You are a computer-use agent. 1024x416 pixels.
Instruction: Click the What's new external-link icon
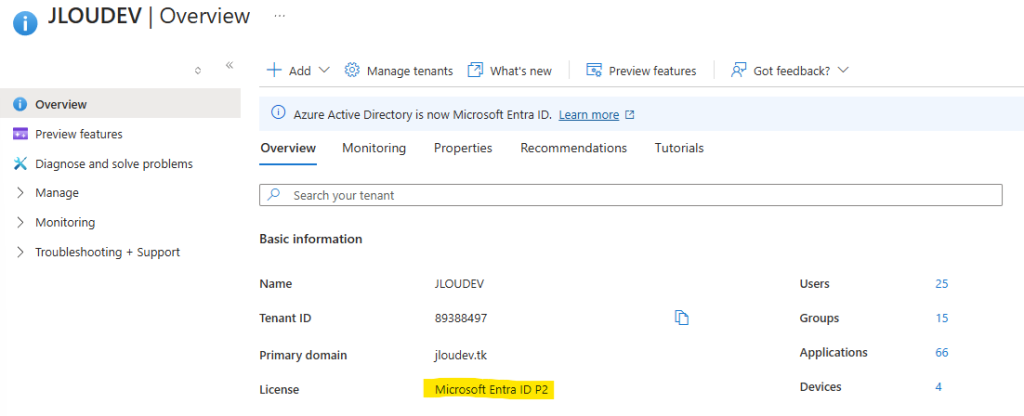point(475,70)
